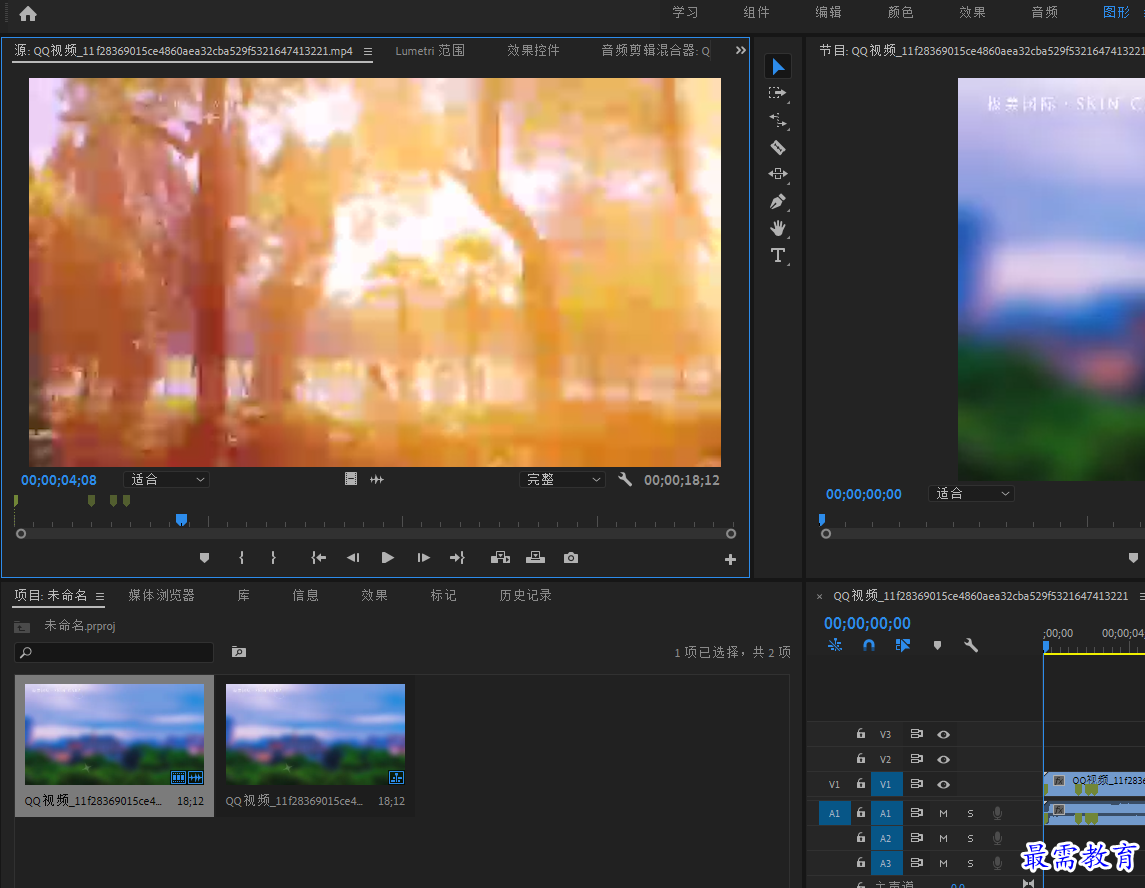Open the Effect Controls tab
Viewport: 1145px width, 888px height.
(533, 50)
